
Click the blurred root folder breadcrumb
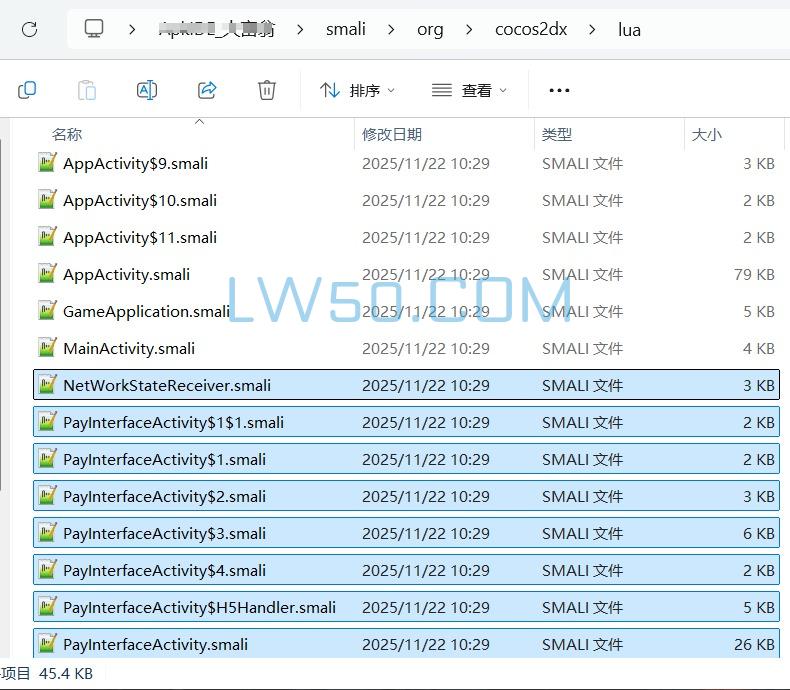point(217,29)
